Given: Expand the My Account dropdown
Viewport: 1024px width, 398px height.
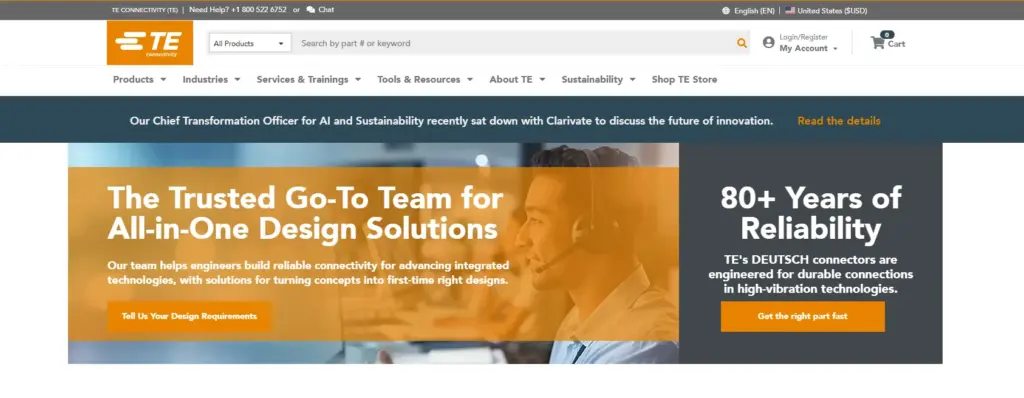Looking at the screenshot, I should [x=808, y=48].
